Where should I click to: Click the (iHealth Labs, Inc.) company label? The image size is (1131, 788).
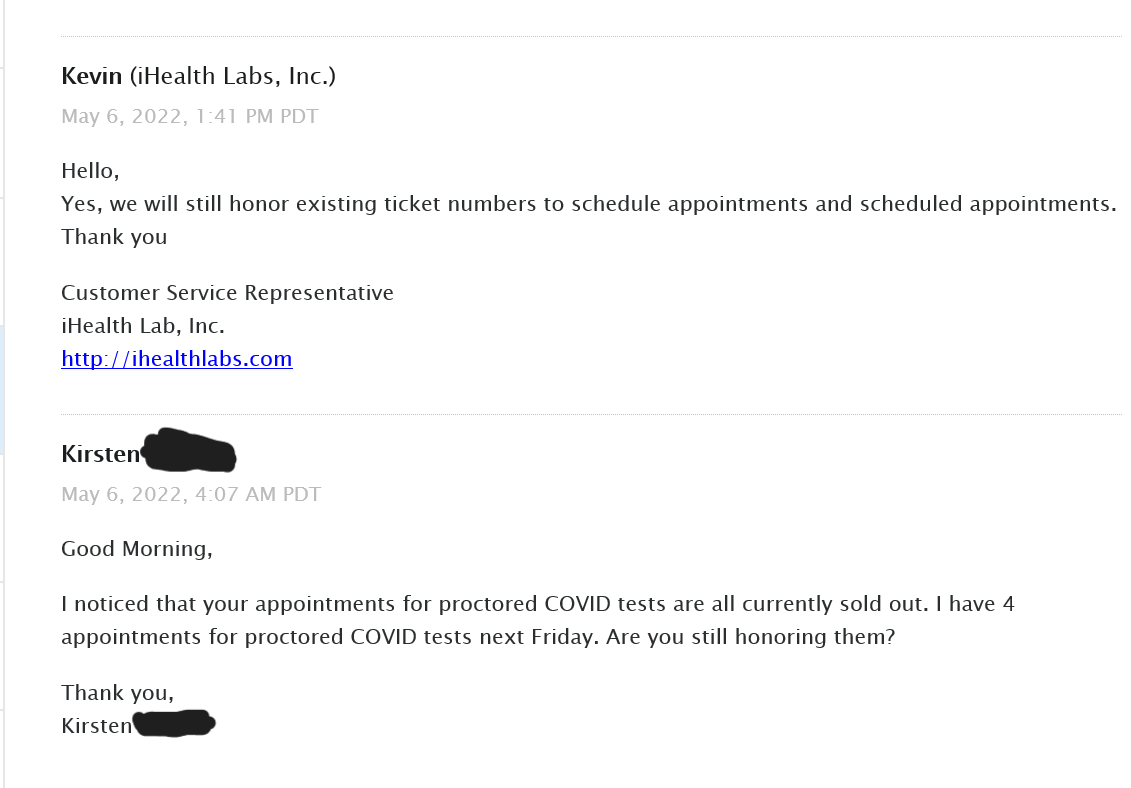[232, 76]
